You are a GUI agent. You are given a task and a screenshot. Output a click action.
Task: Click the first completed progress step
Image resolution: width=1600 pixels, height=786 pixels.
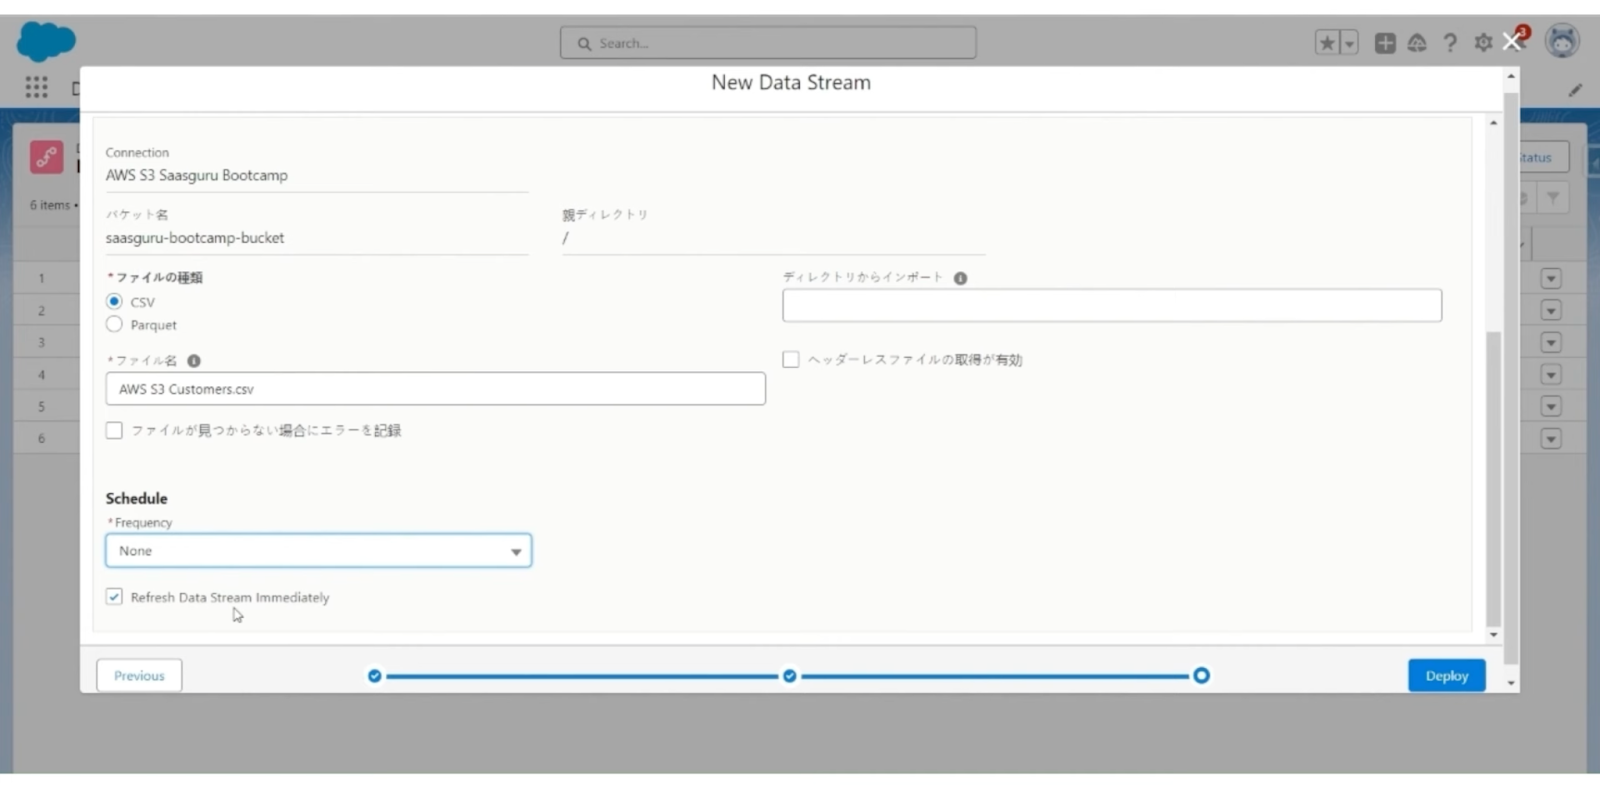(x=374, y=676)
